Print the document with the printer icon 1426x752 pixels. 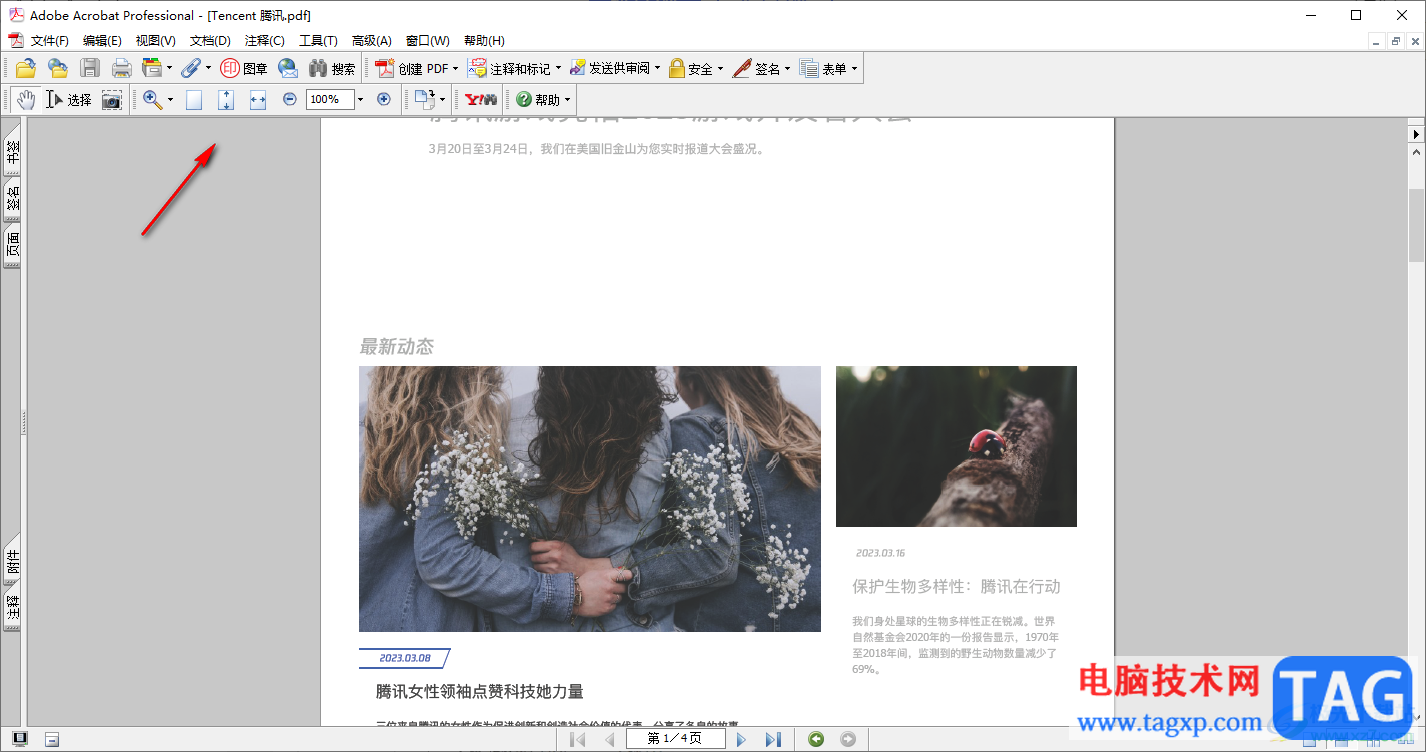click(x=122, y=68)
